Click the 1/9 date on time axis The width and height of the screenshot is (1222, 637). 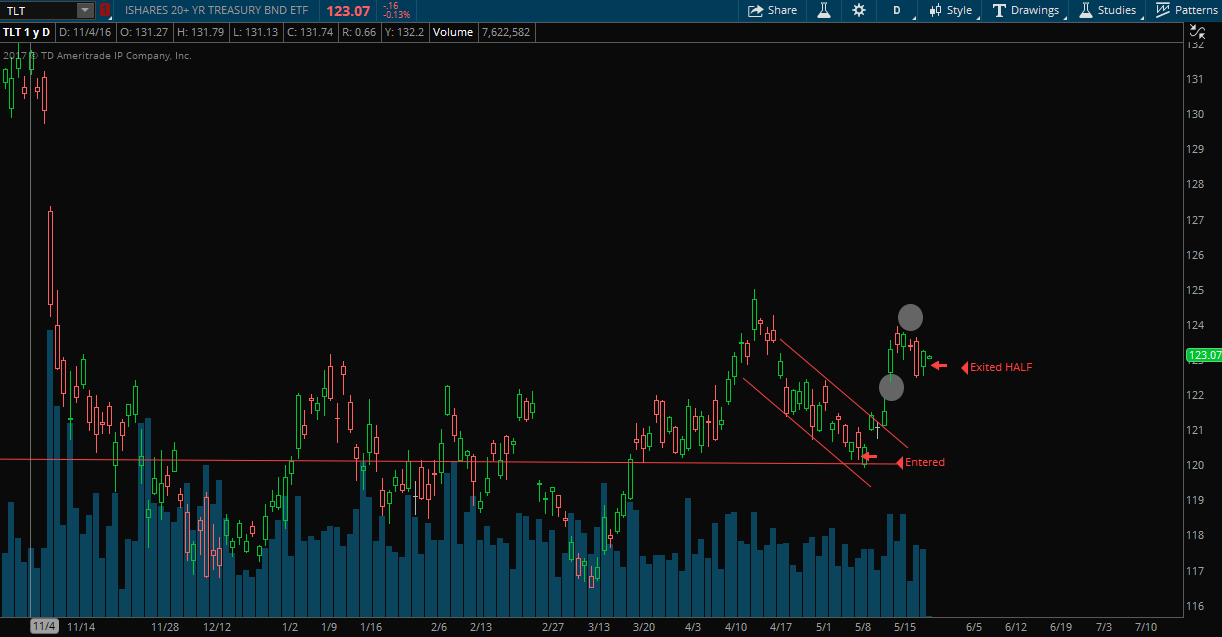(329, 627)
